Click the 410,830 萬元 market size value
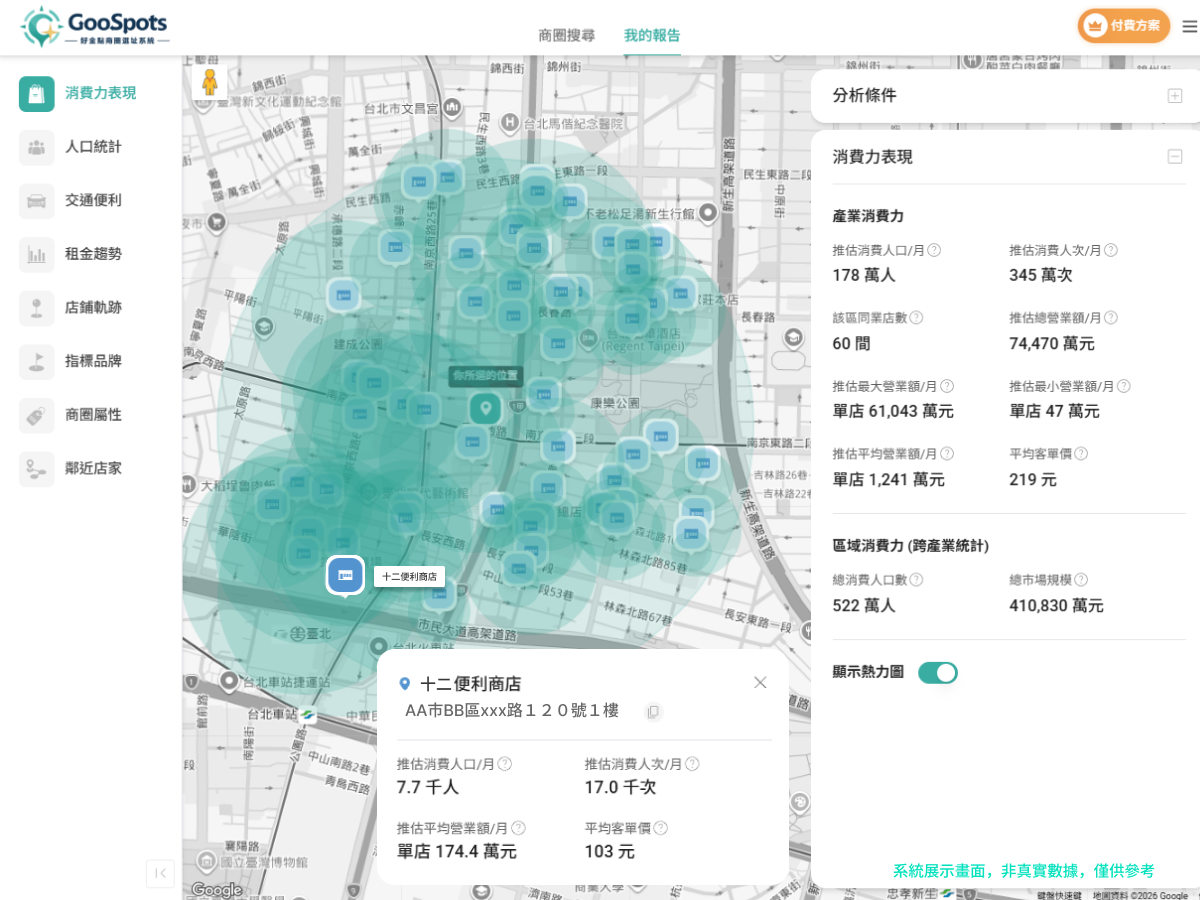Screen dimensions: 1200x900 point(1056,605)
